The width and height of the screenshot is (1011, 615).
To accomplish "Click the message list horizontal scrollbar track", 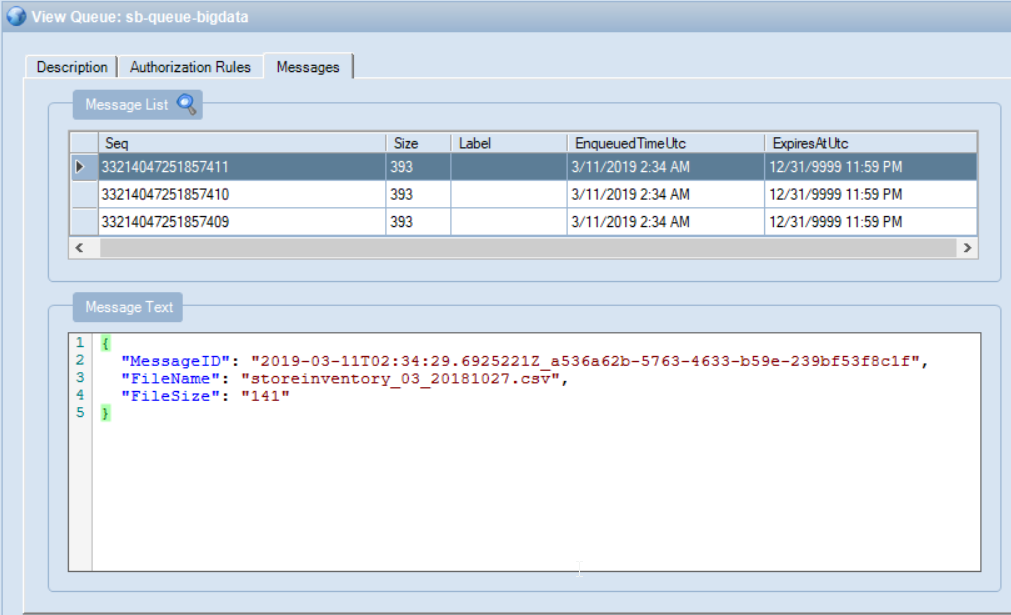I will tap(528, 248).
